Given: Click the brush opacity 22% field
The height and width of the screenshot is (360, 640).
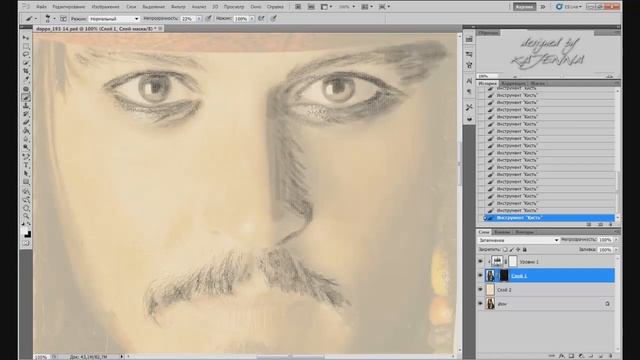Looking at the screenshot, I should click(188, 19).
